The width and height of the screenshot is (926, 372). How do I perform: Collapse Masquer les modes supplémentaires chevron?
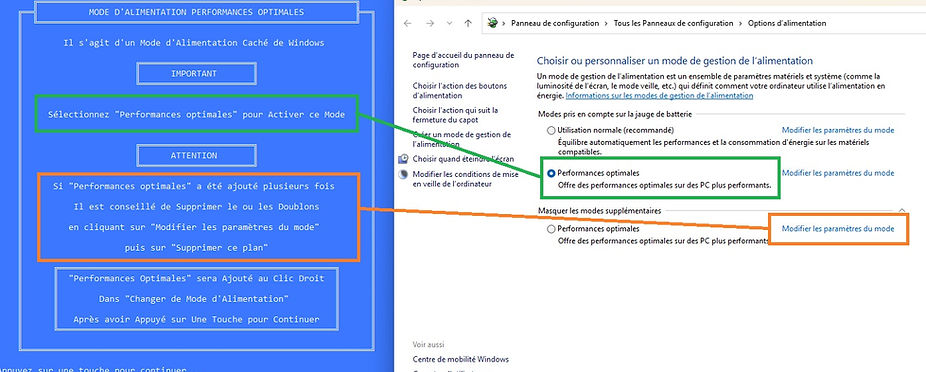pyautogui.click(x=901, y=210)
